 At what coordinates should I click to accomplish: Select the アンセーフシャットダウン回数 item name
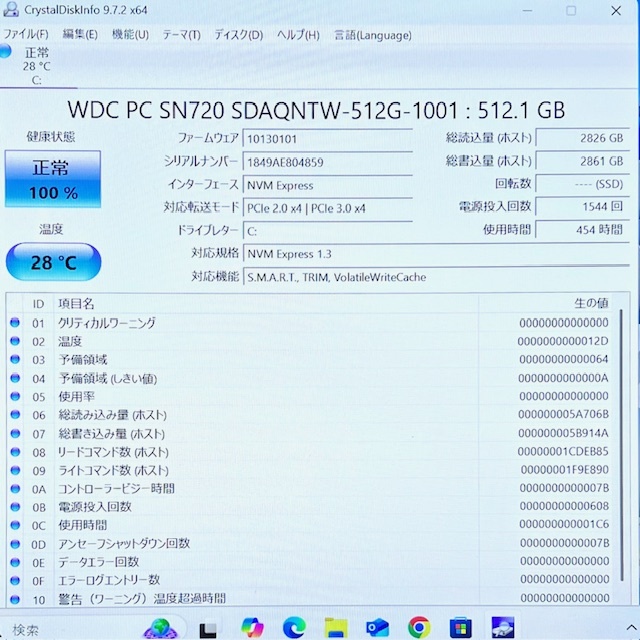click(x=124, y=543)
